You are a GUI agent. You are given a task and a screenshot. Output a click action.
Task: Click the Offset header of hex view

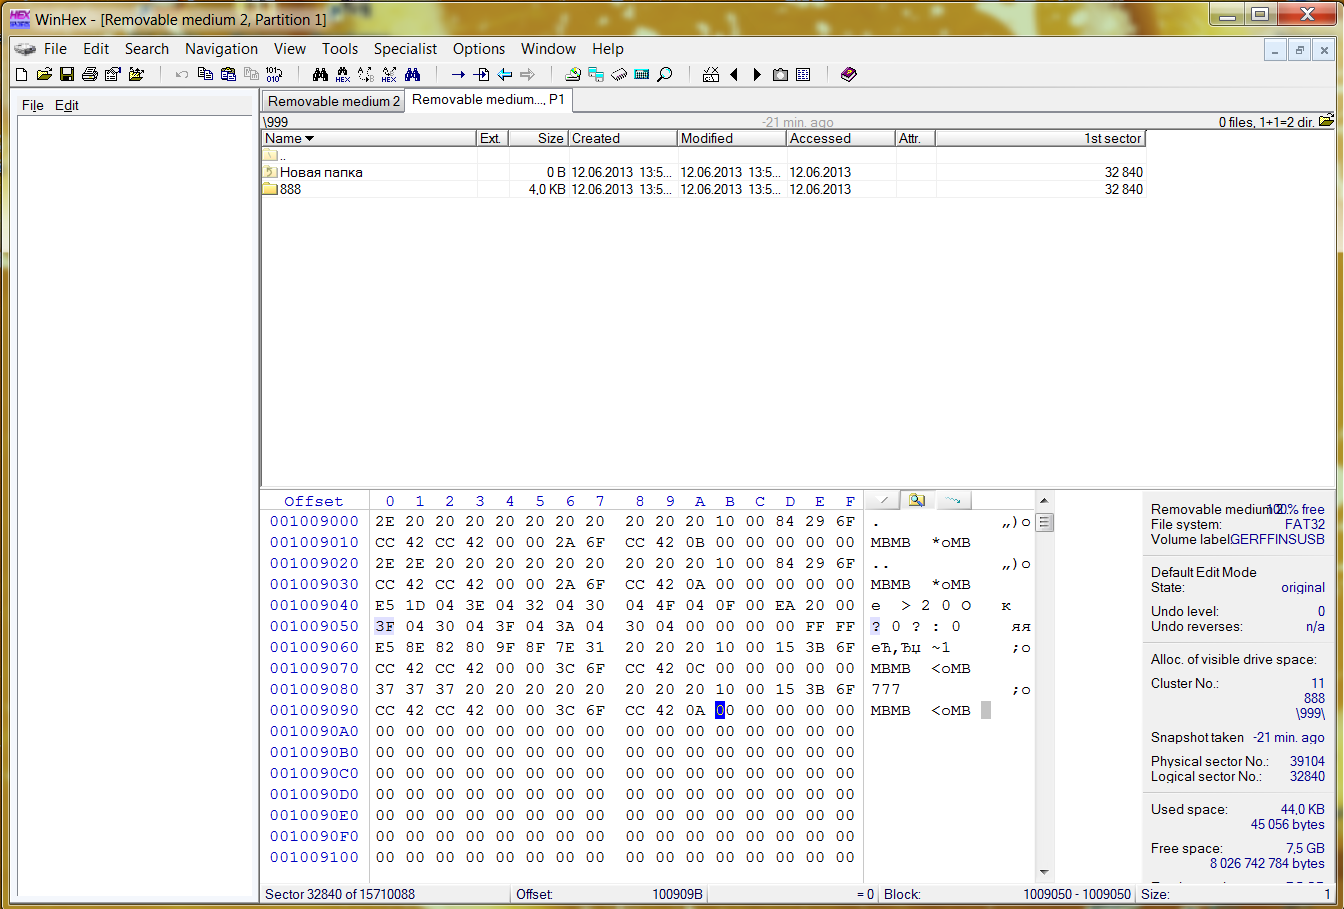pos(314,501)
